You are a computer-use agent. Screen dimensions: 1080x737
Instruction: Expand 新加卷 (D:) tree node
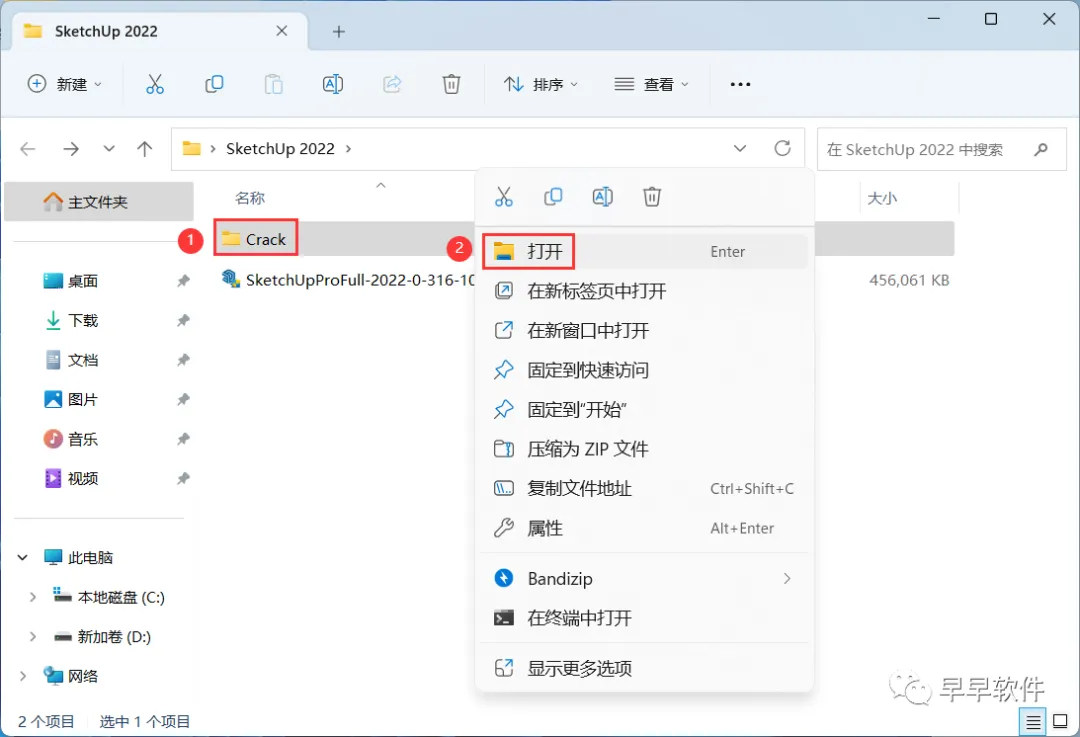click(32, 636)
